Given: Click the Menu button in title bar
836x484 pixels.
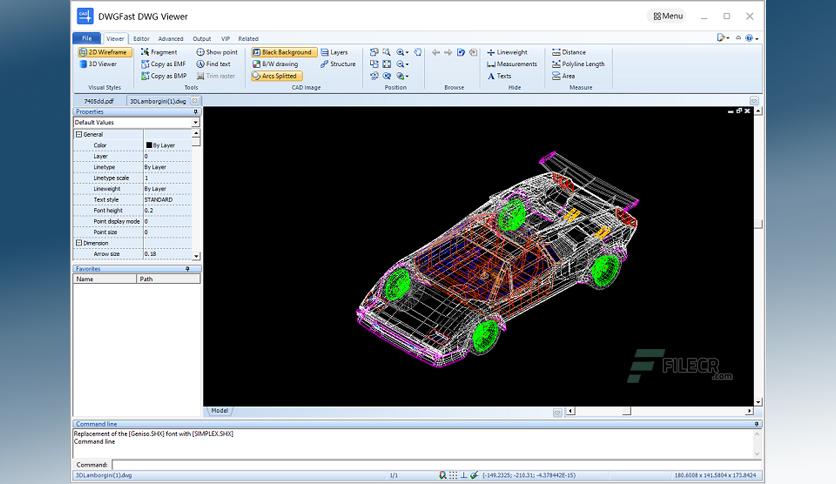Looking at the screenshot, I should [x=668, y=16].
